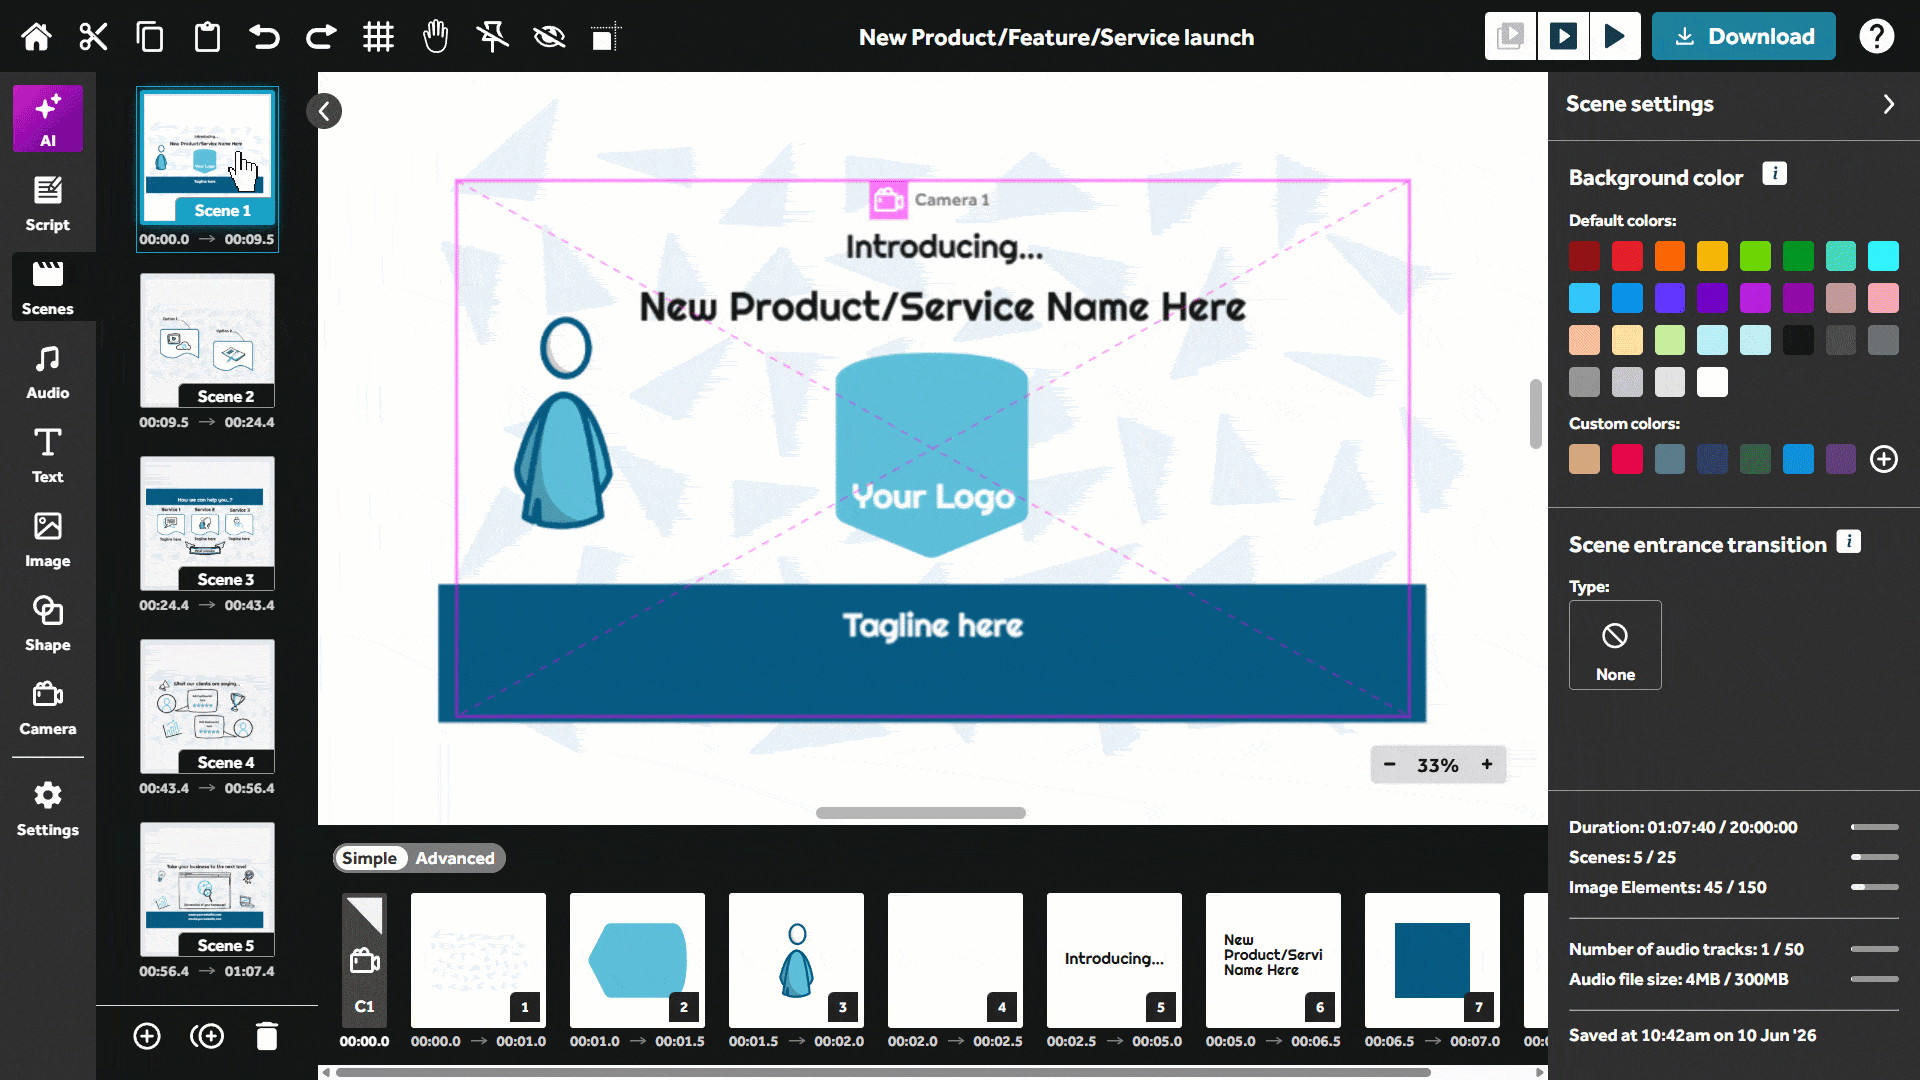This screenshot has height=1080, width=1920.
Task: Select timeline element 6 product name text
Action: tap(1273, 960)
